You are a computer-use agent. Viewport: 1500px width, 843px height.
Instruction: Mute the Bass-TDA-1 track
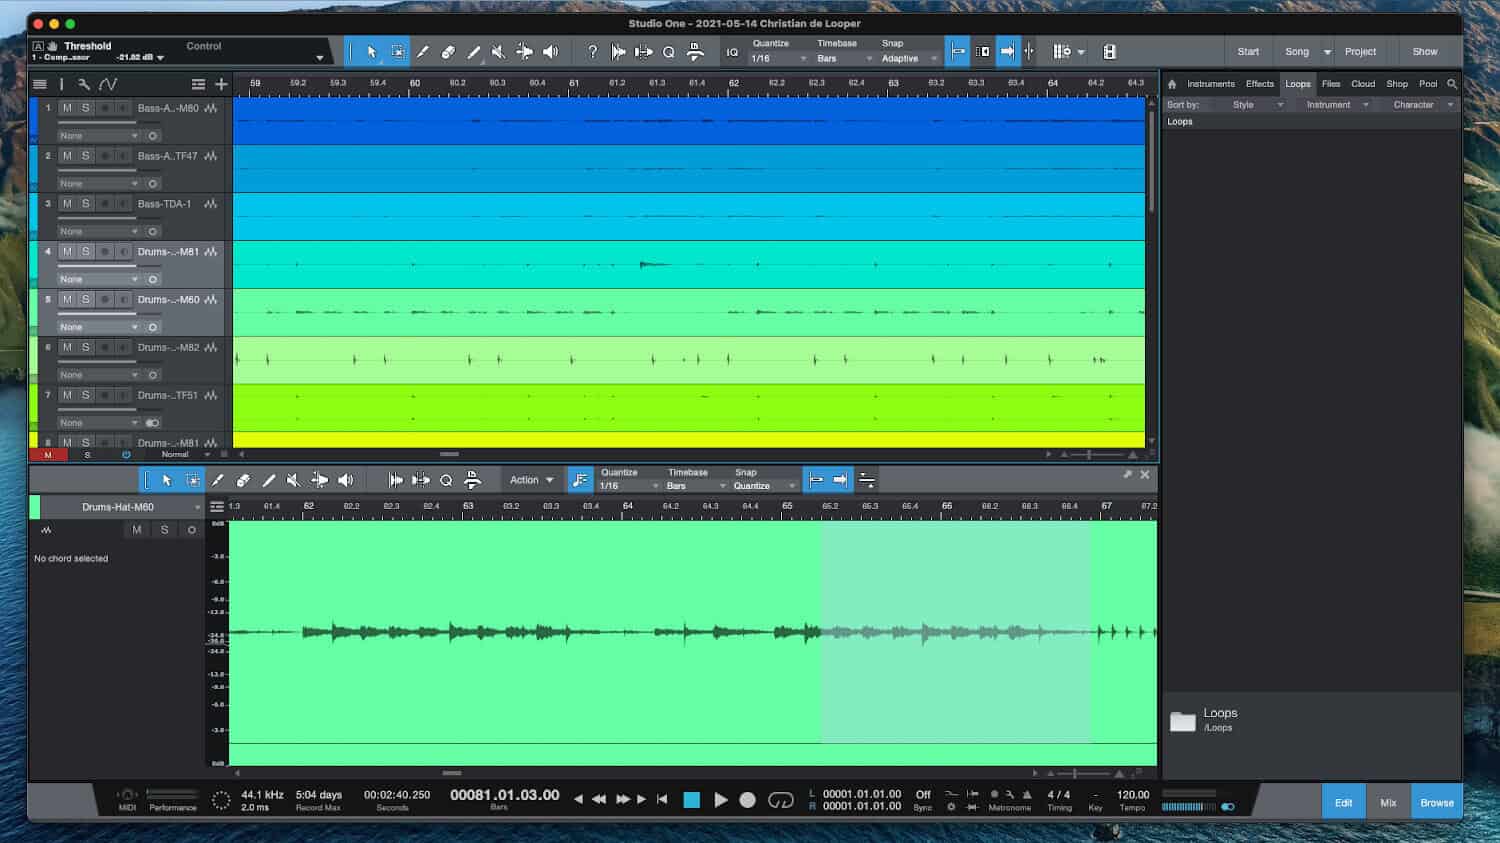[67, 204]
